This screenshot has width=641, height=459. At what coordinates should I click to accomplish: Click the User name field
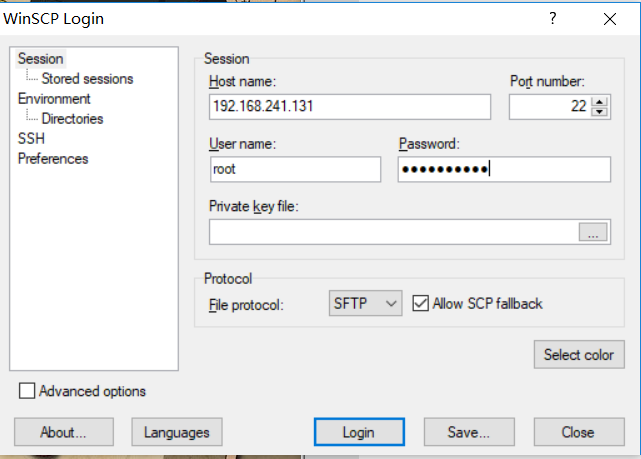click(295, 169)
